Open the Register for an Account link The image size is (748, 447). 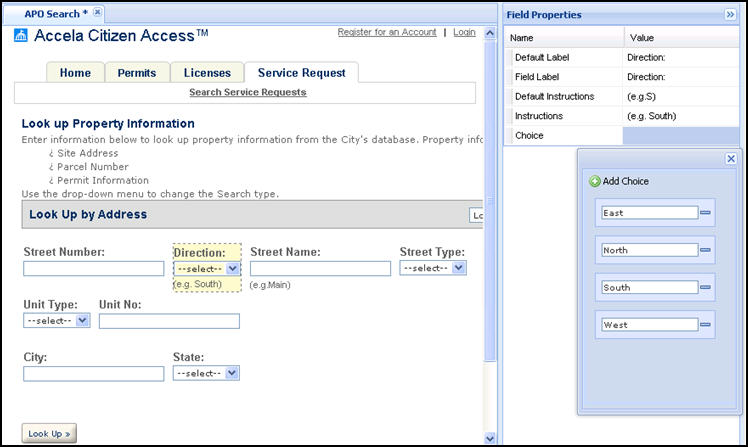(x=387, y=32)
